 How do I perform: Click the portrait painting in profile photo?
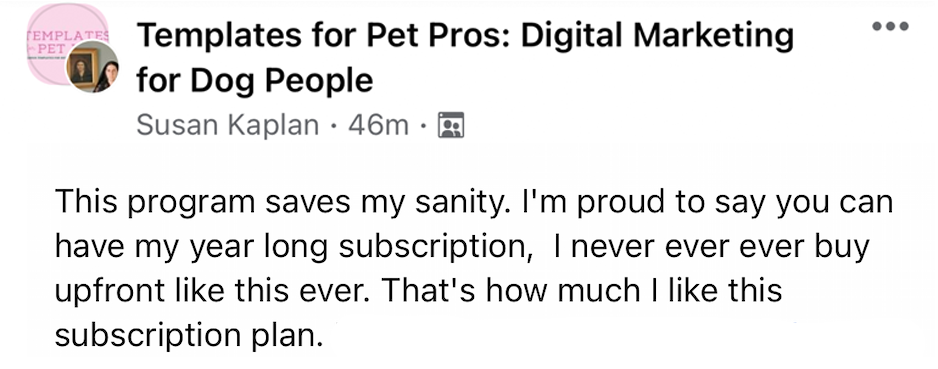pos(81,70)
